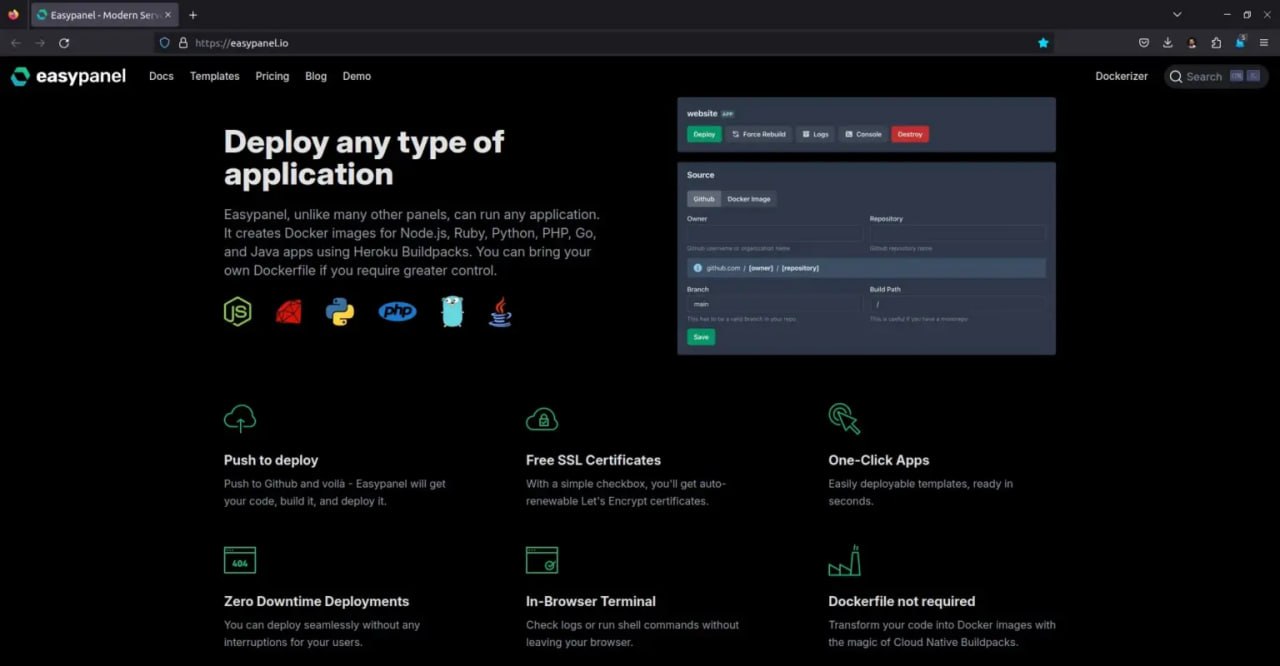
Task: Click the Java logo icon
Action: (500, 311)
